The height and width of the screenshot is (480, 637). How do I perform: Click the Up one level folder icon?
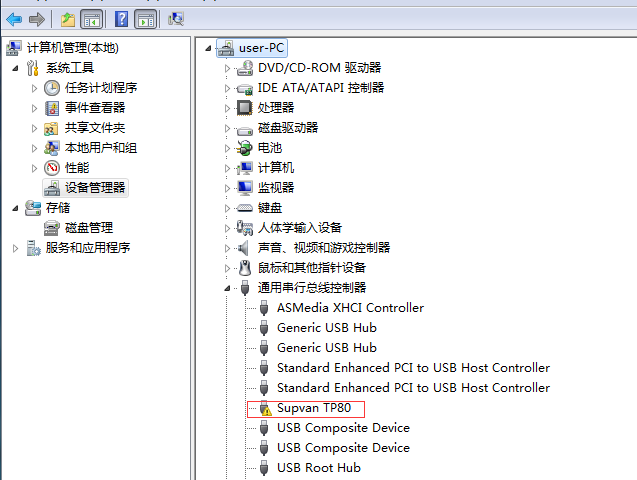click(67, 19)
